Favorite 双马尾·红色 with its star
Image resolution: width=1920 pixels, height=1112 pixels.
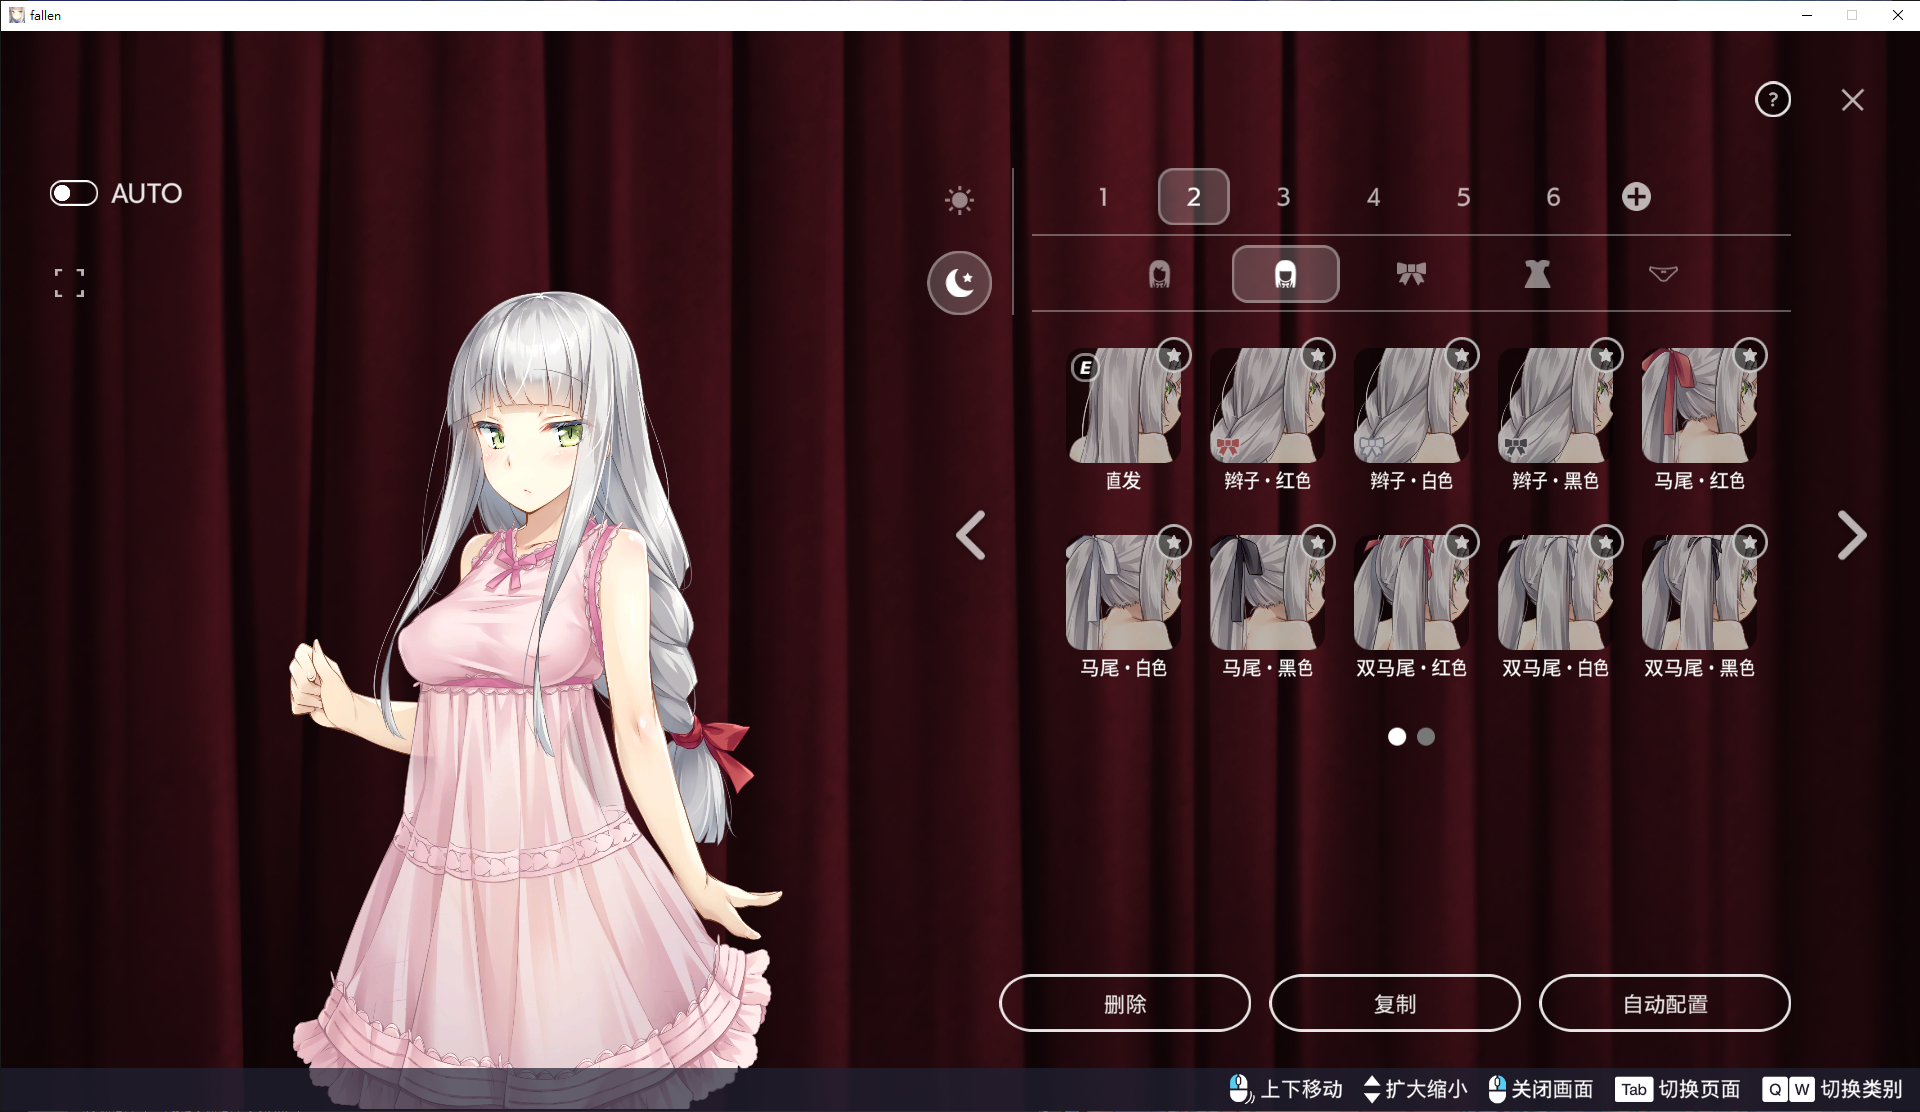click(x=1462, y=542)
